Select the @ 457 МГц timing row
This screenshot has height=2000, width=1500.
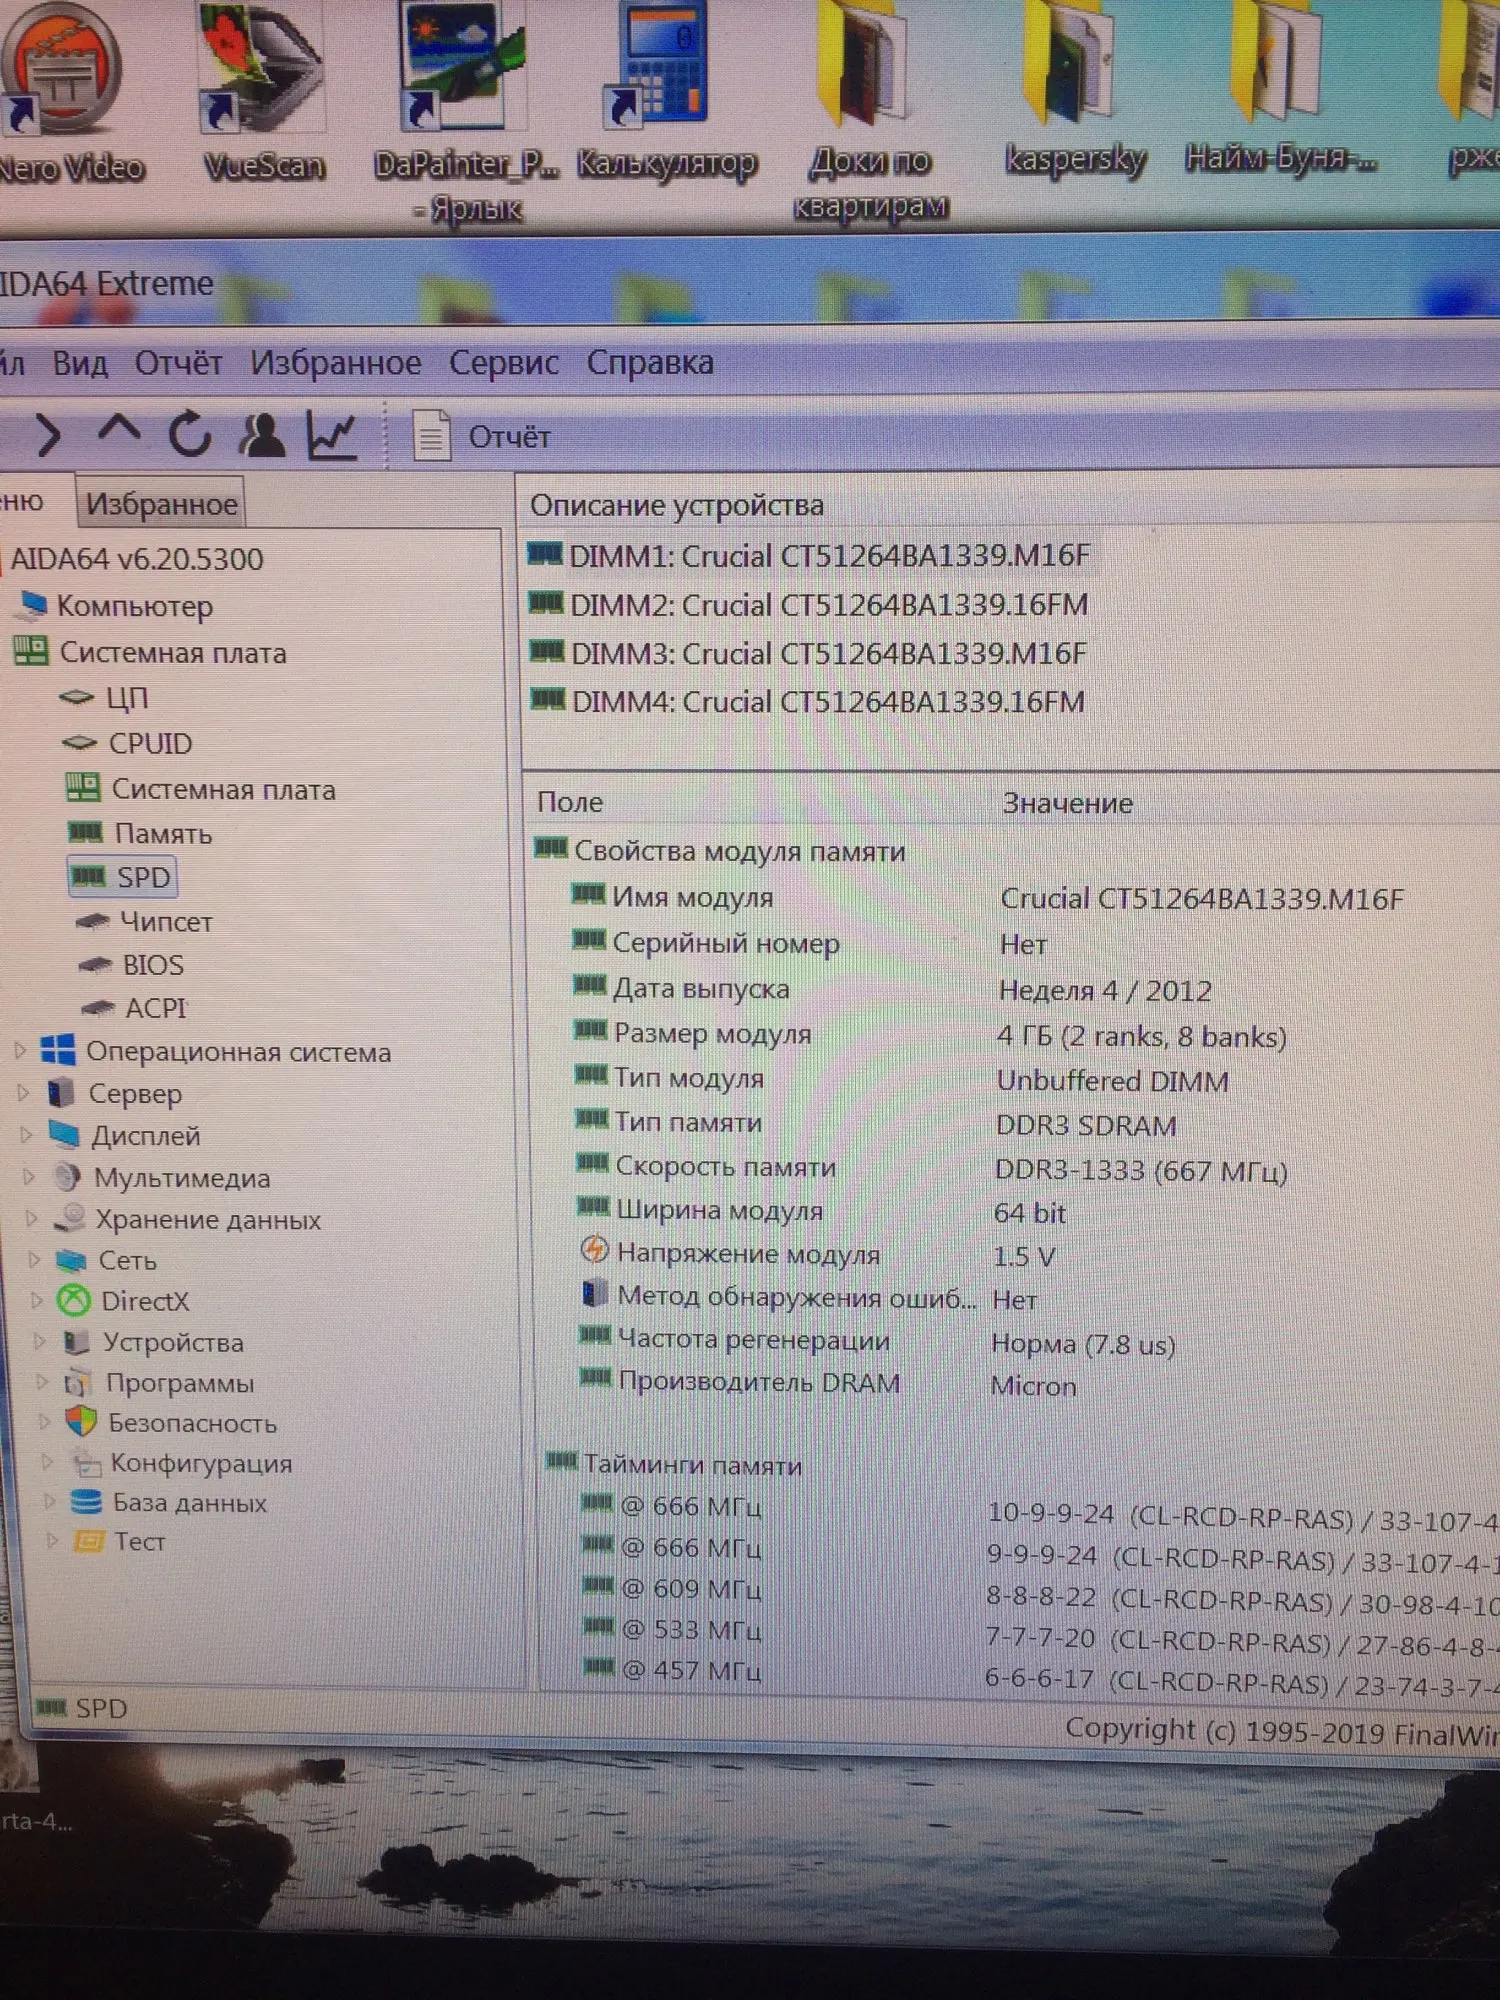pos(1040,1676)
